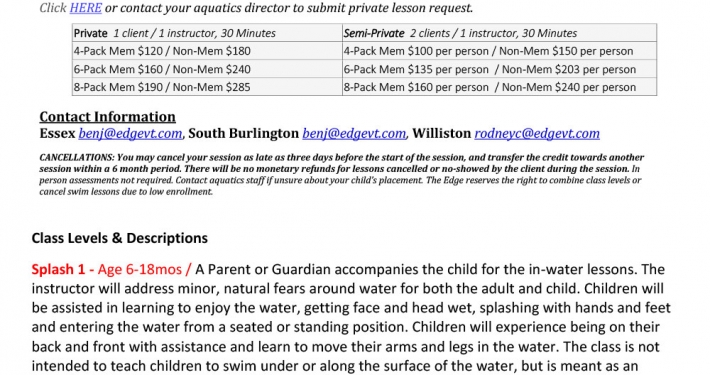The width and height of the screenshot is (710, 375).
Task: Open the HERE private lesson request link
Action: pyautogui.click(x=86, y=8)
